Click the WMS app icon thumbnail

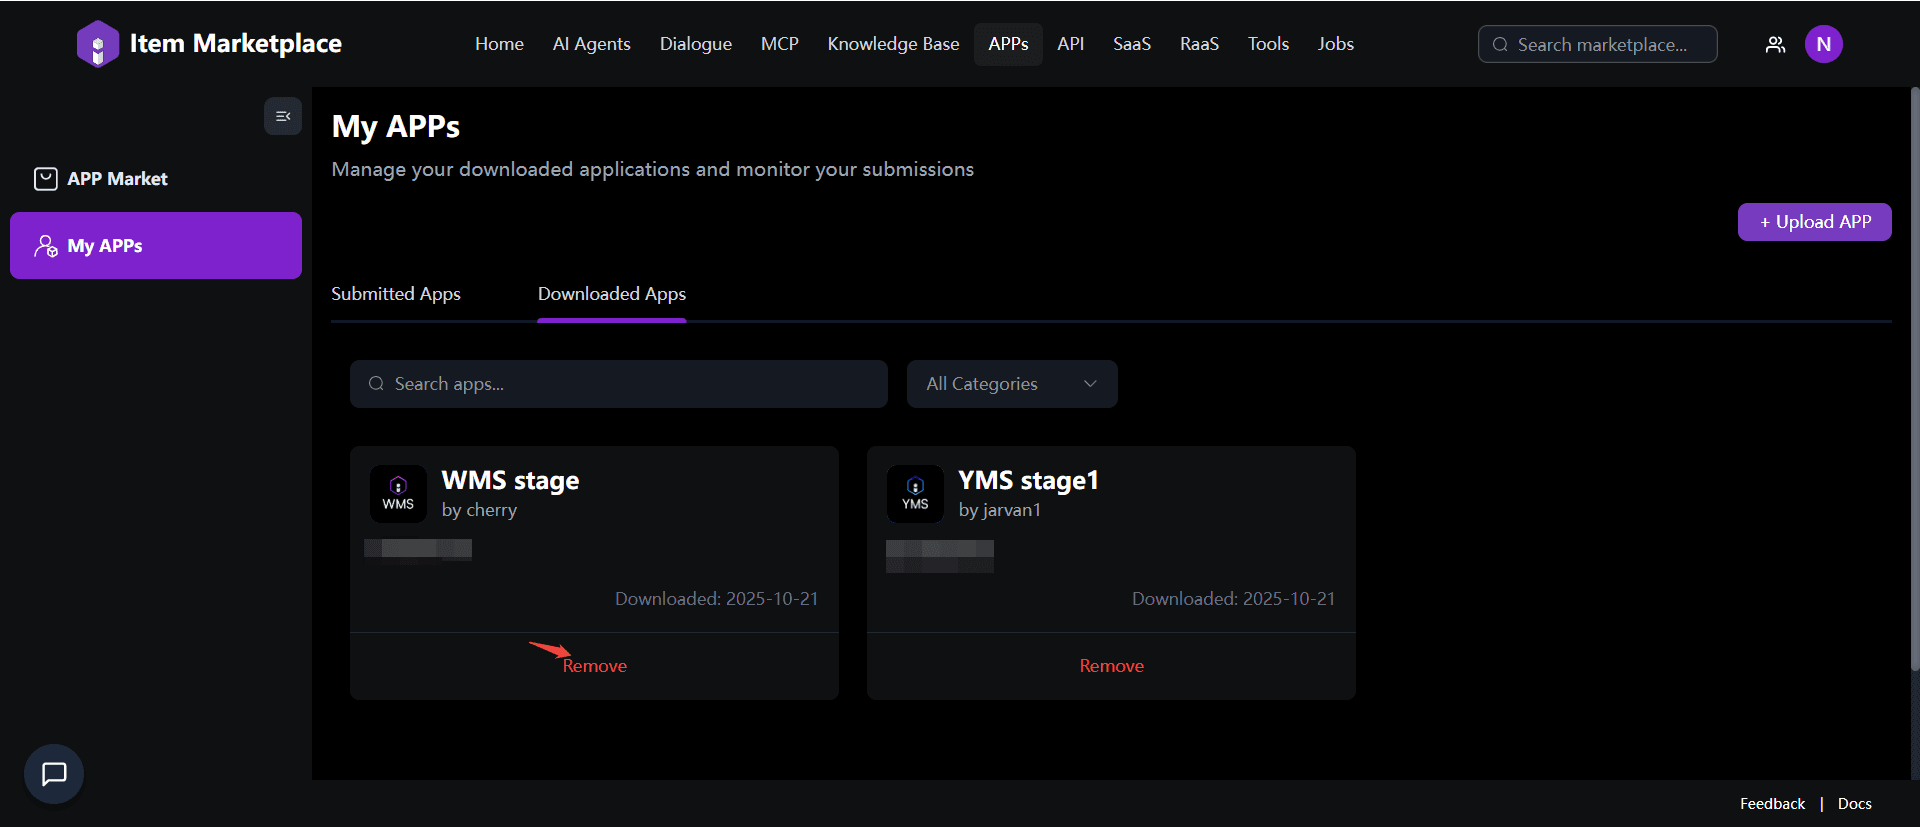pyautogui.click(x=398, y=494)
